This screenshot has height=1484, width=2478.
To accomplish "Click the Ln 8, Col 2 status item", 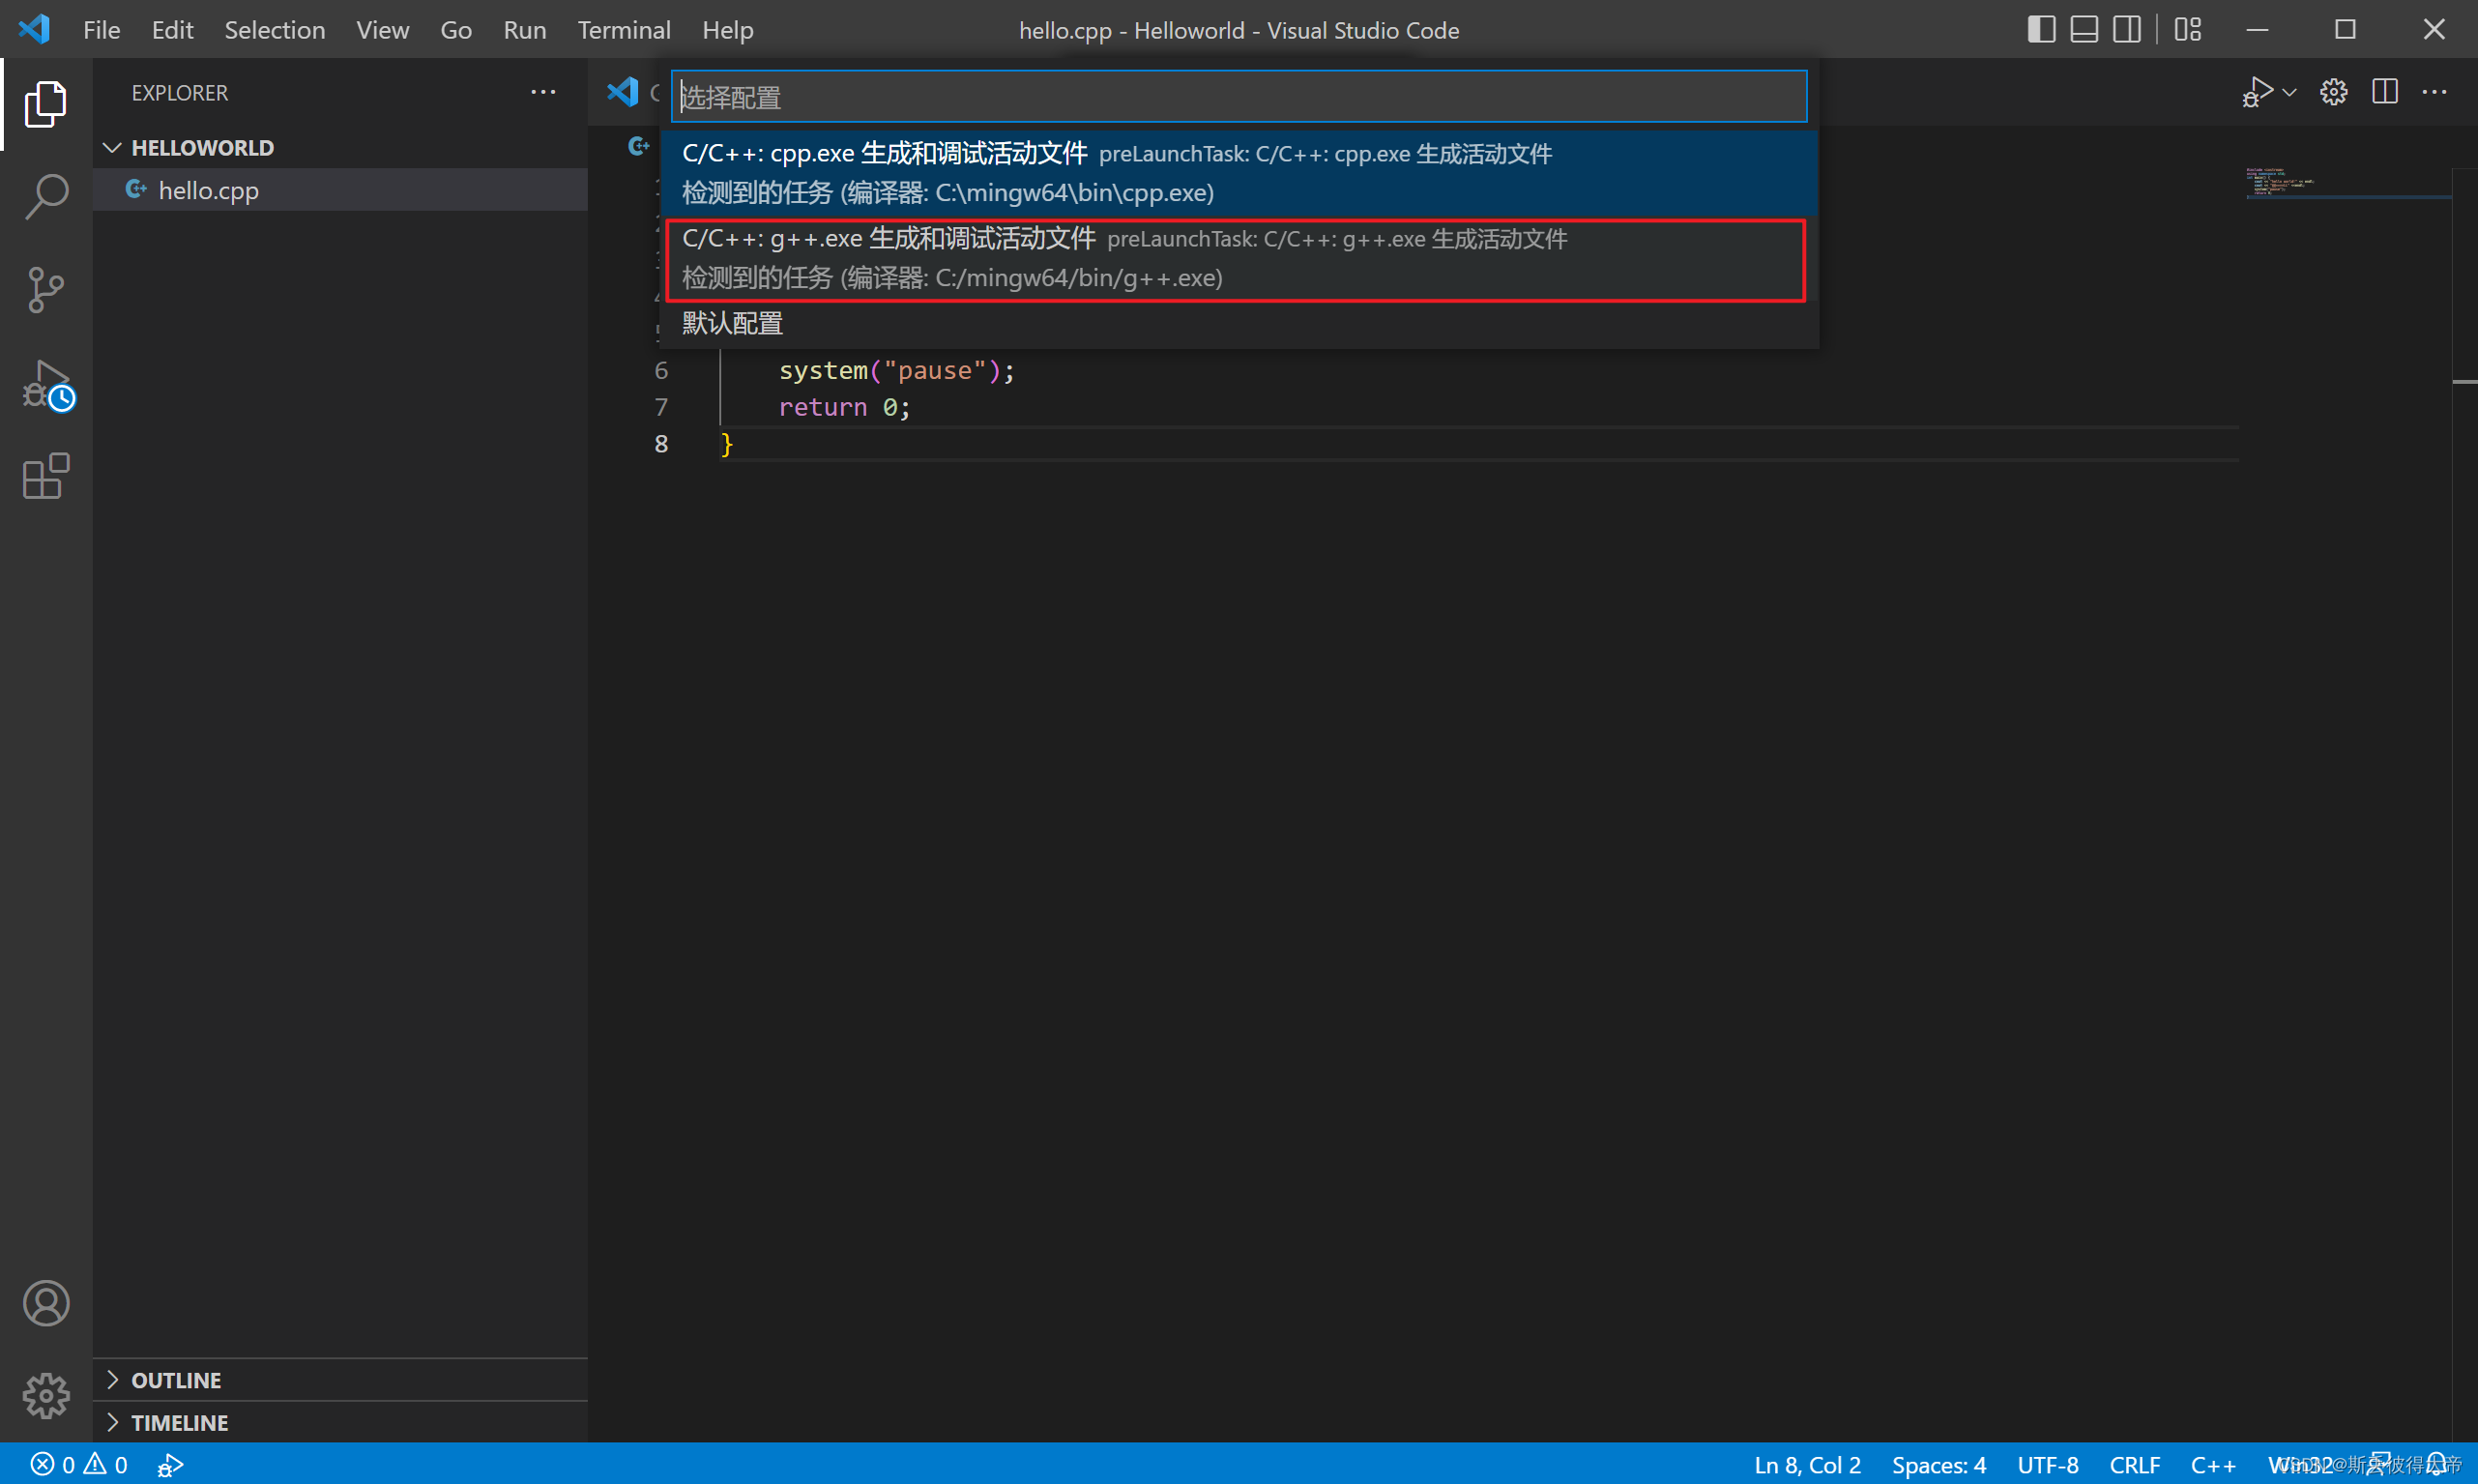I will pyautogui.click(x=1807, y=1464).
